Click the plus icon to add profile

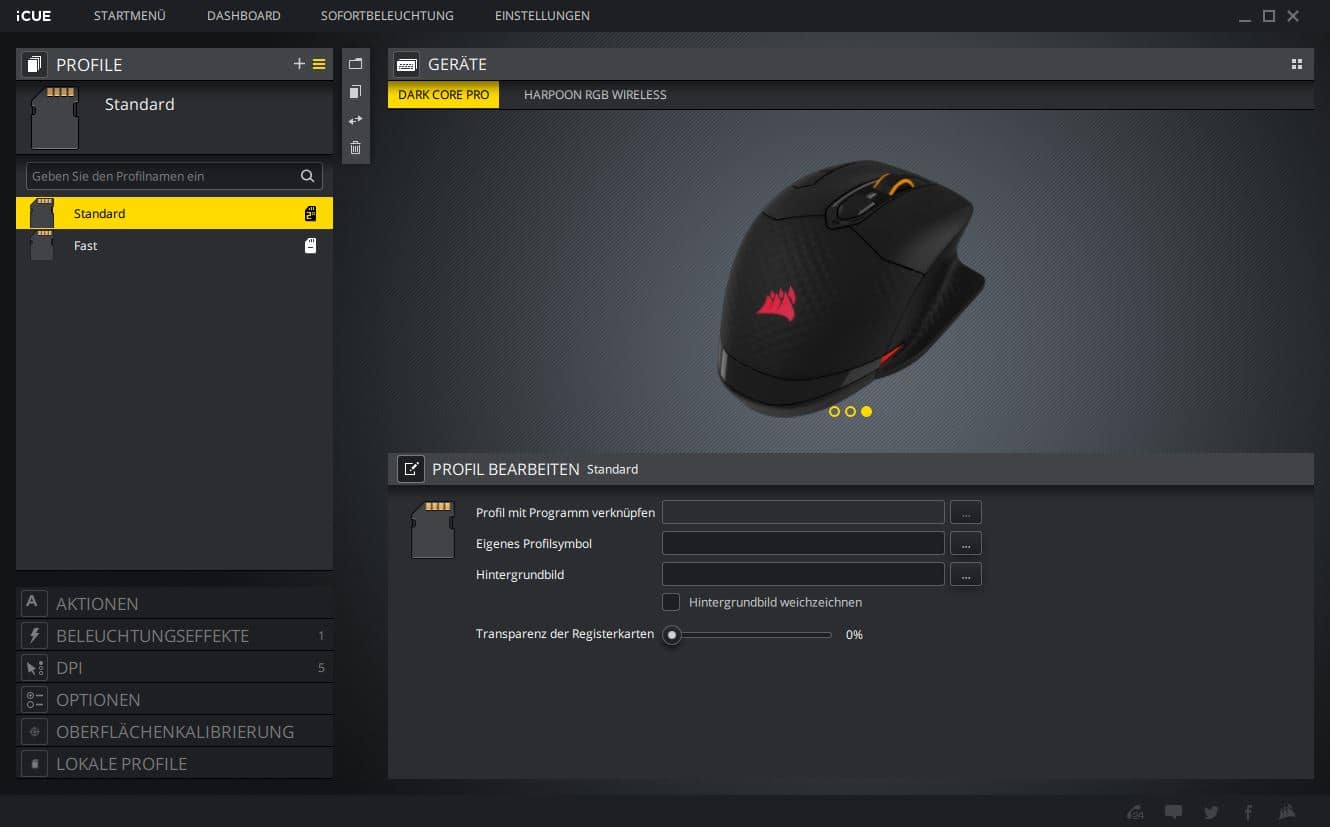[298, 64]
